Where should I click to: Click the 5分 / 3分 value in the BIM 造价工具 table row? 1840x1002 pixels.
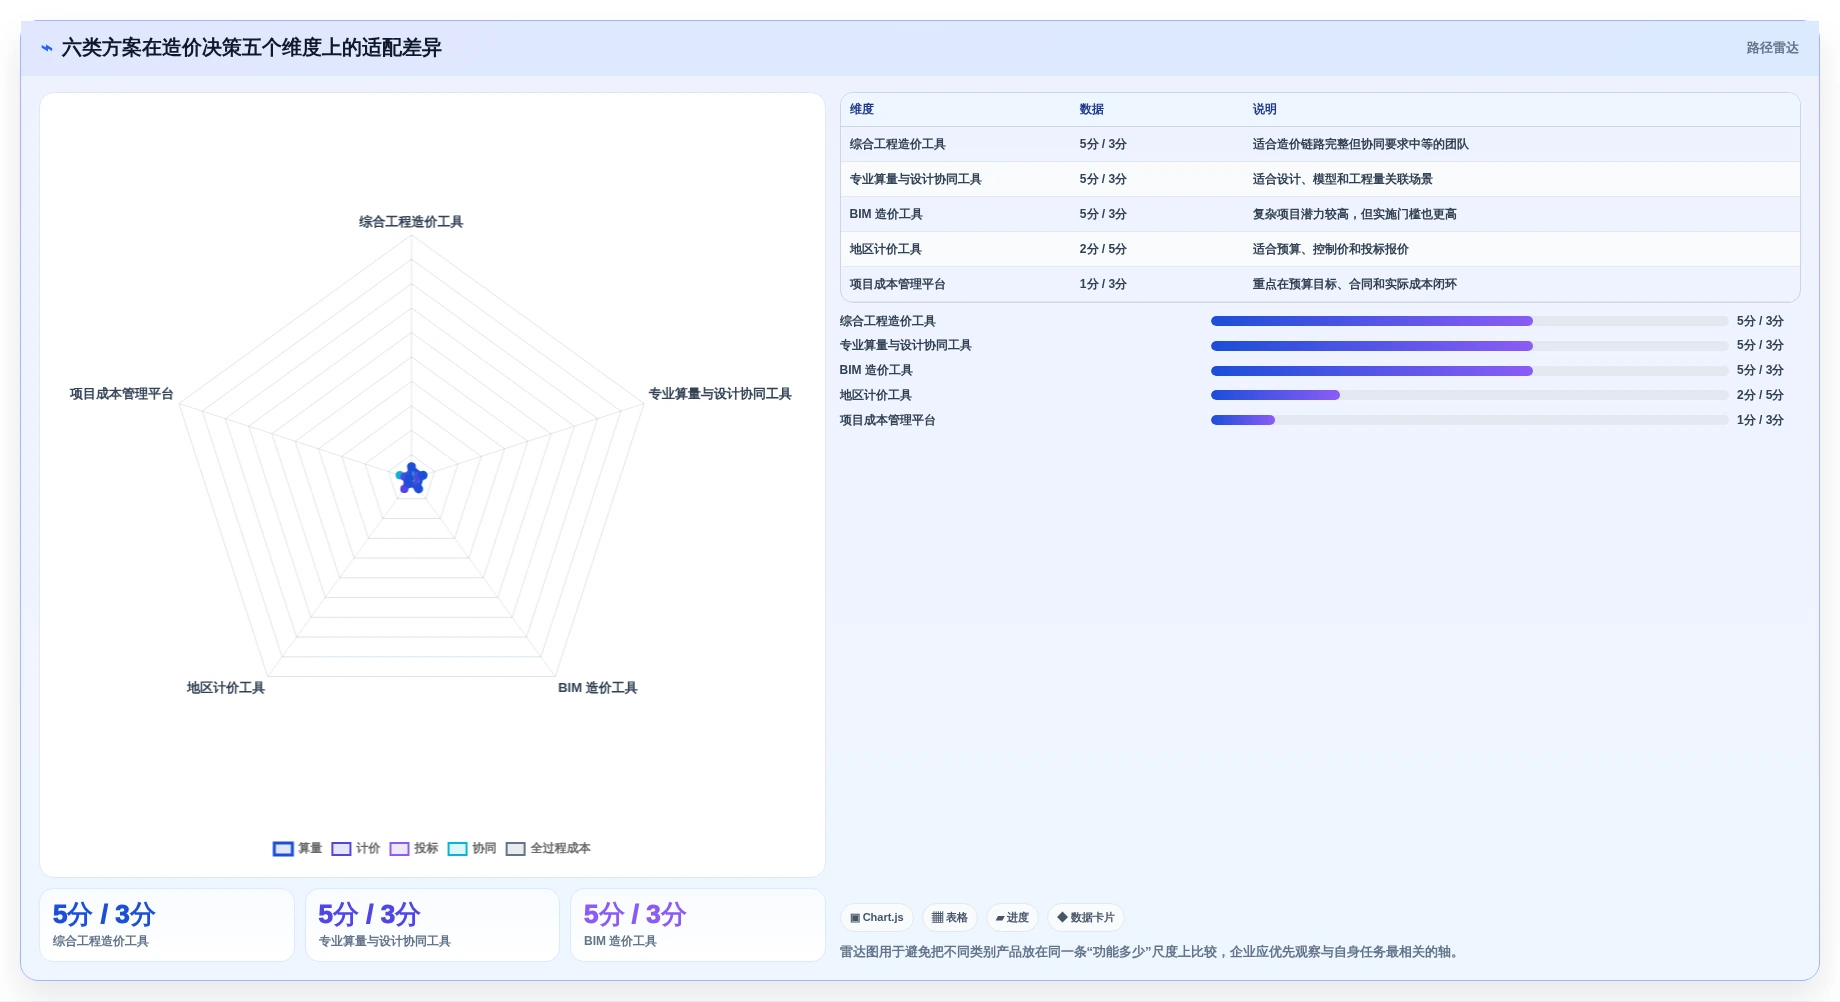(x=1103, y=214)
